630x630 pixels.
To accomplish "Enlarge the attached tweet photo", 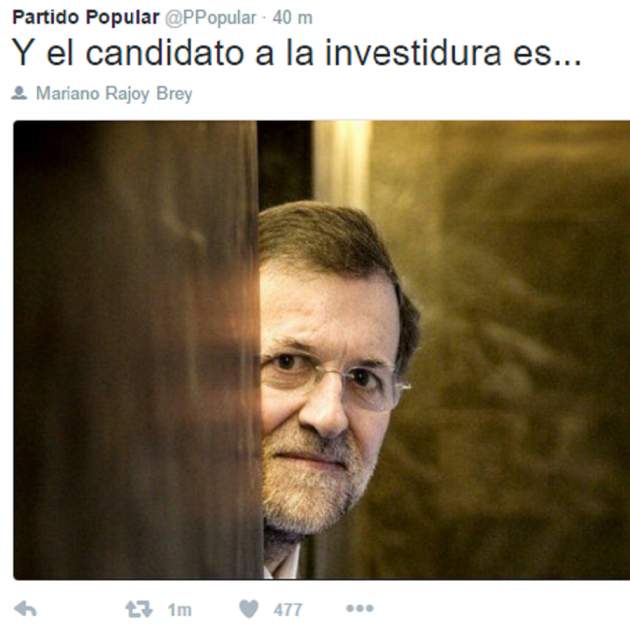I will pyautogui.click(x=321, y=350).
